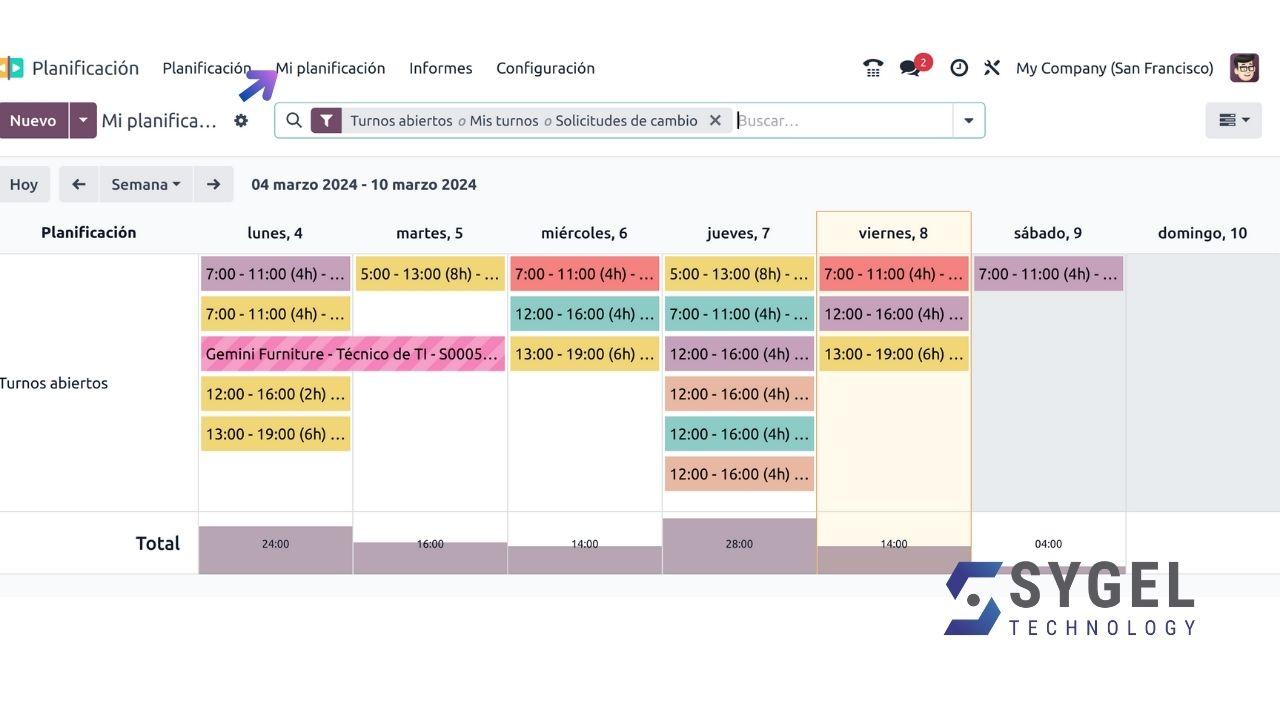Open the activities clock icon
Screen dimensions: 1280x720
(x=959, y=67)
